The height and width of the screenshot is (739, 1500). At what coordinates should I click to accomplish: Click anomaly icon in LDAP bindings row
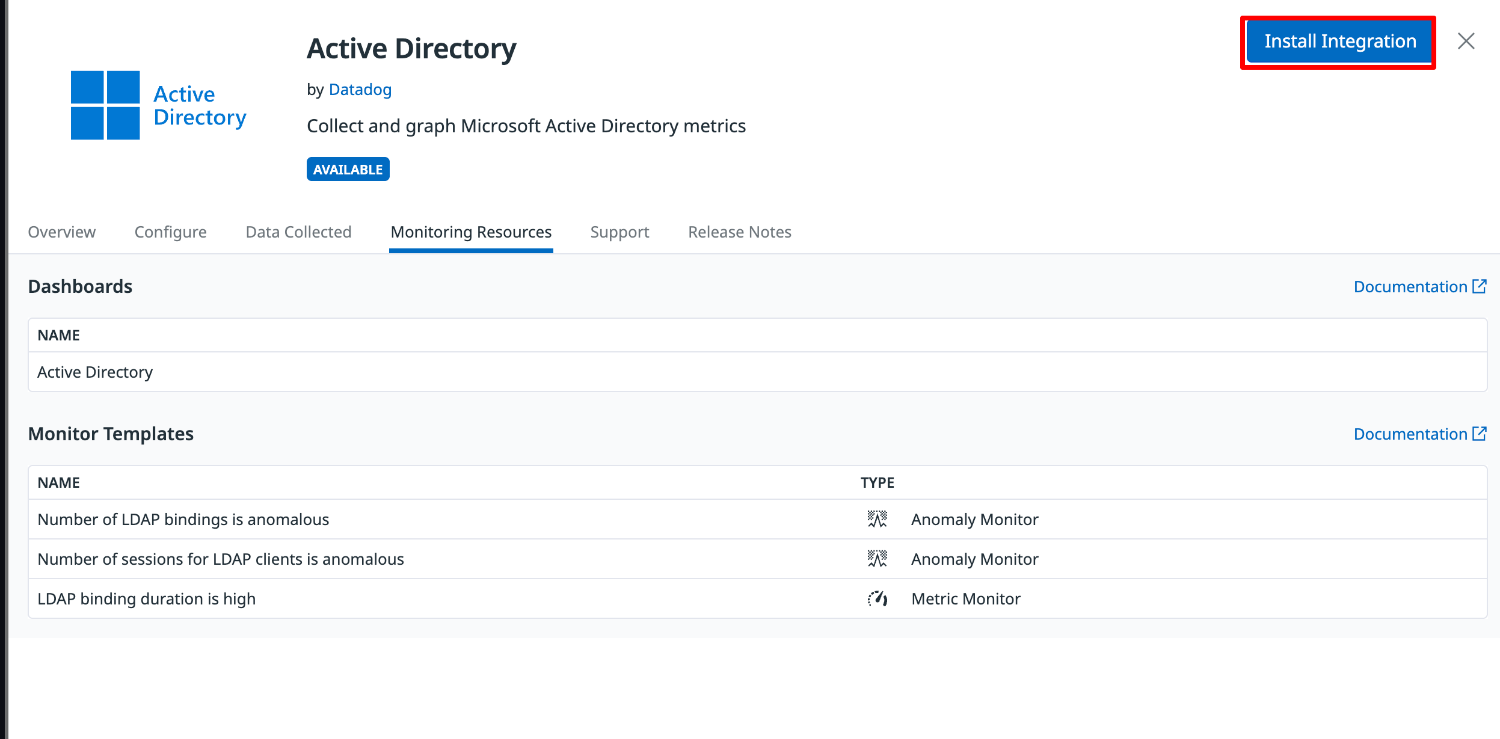click(877, 519)
